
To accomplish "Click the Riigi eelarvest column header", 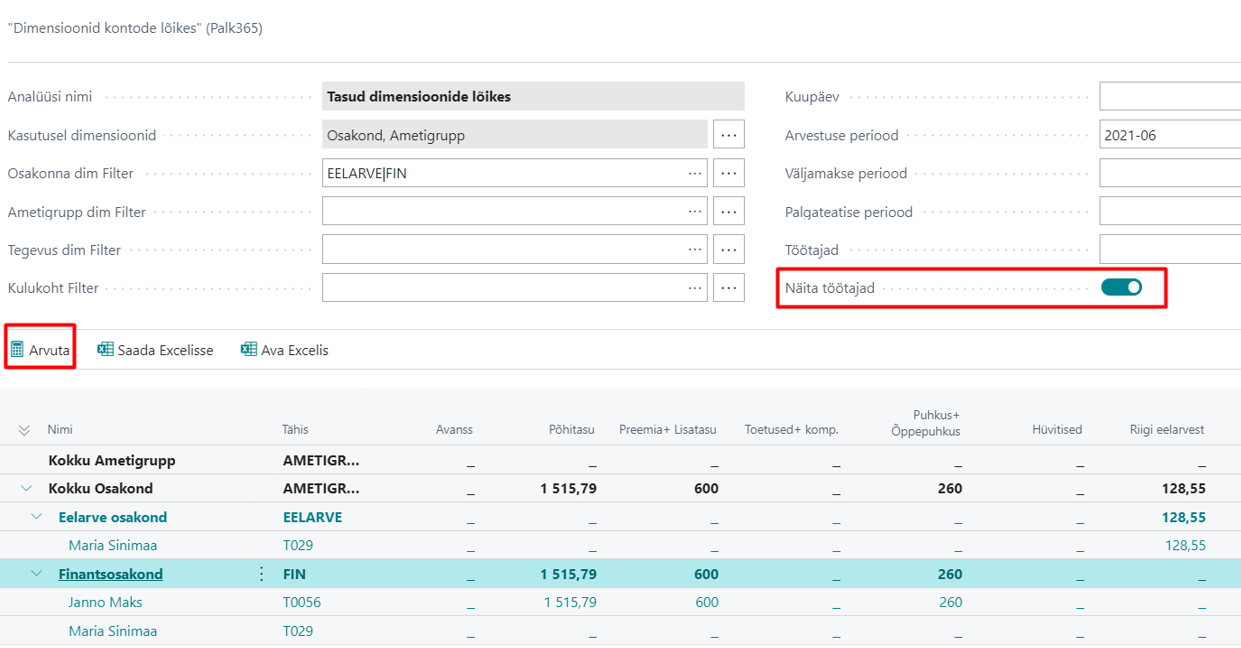I will click(x=1167, y=430).
